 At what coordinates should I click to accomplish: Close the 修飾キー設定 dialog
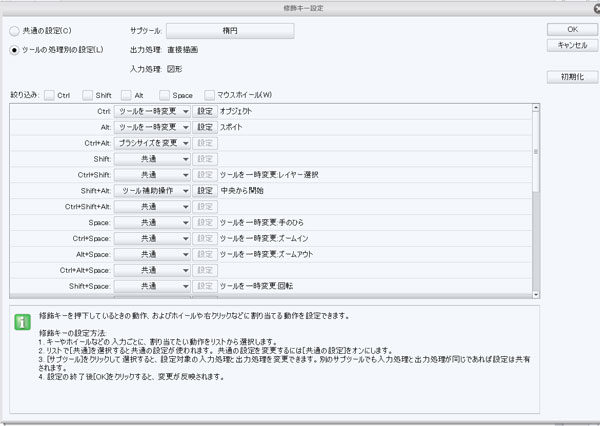(597, 8)
